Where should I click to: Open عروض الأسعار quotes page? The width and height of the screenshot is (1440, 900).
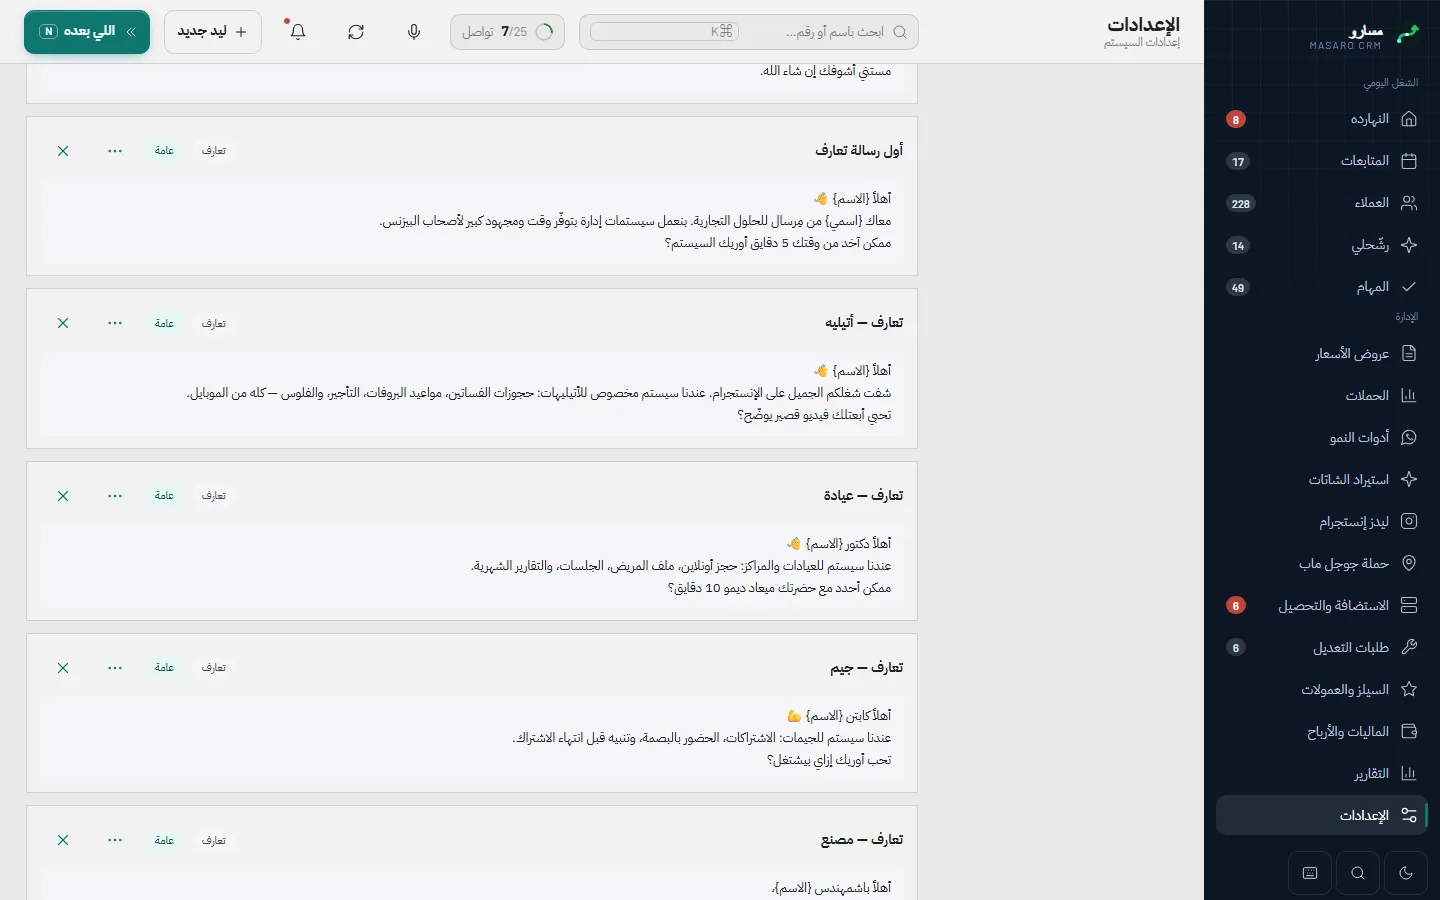(x=1322, y=353)
